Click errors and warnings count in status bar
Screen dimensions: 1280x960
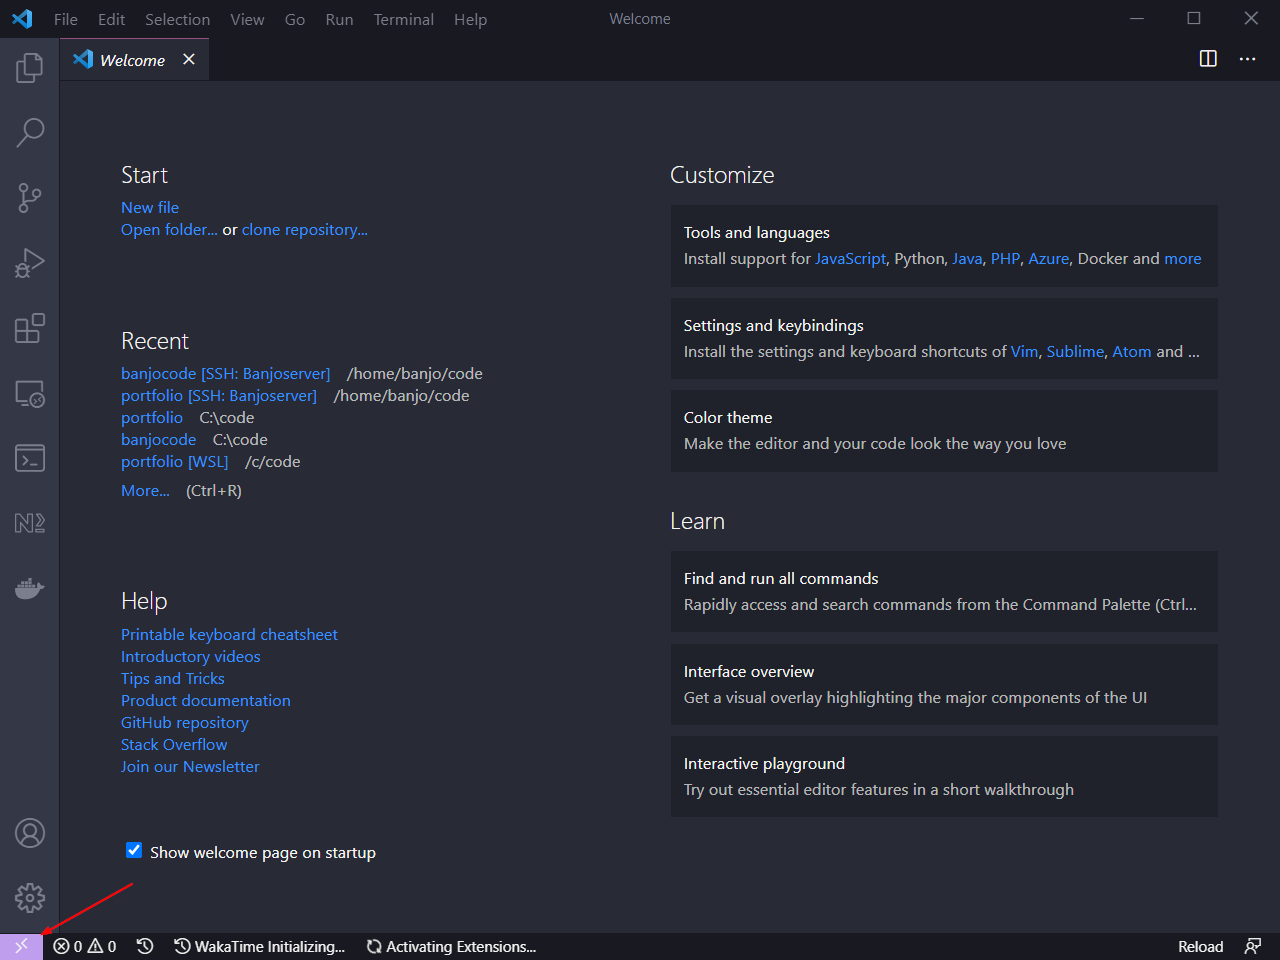tap(85, 946)
